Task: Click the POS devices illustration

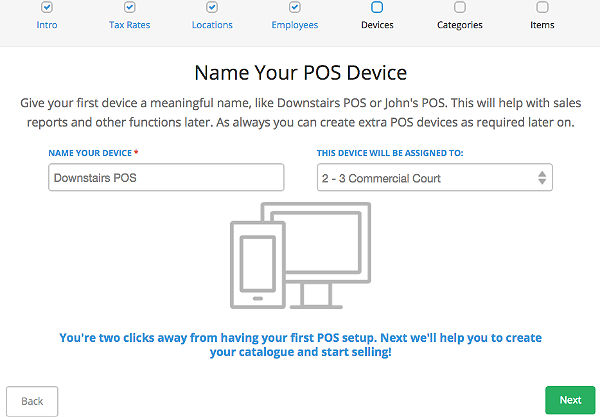Action: [300, 256]
